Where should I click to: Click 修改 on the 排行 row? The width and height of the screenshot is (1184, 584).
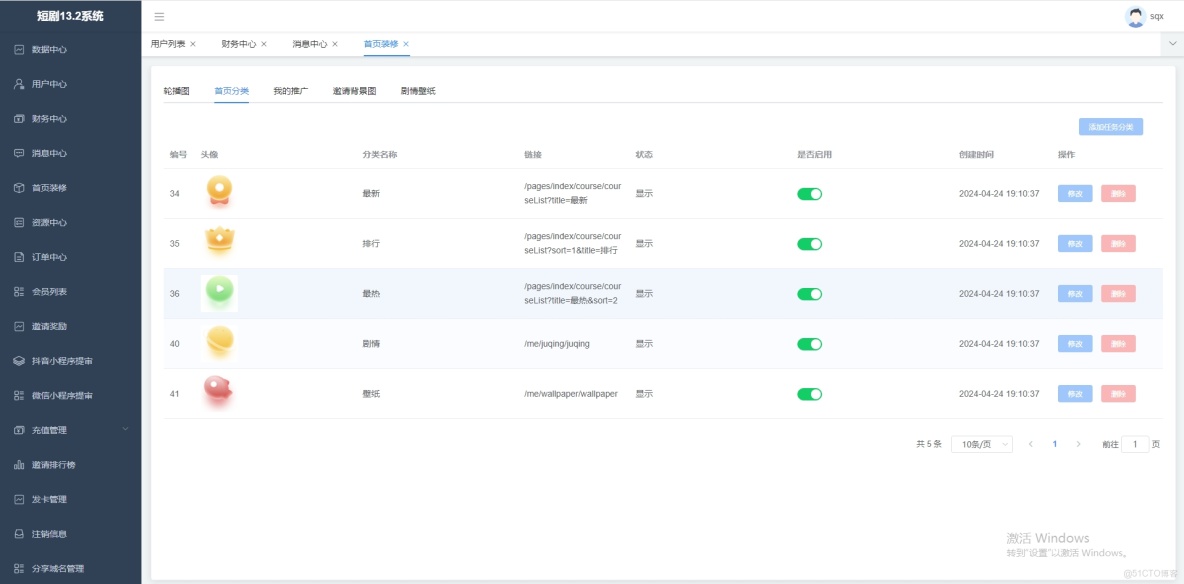tap(1074, 243)
